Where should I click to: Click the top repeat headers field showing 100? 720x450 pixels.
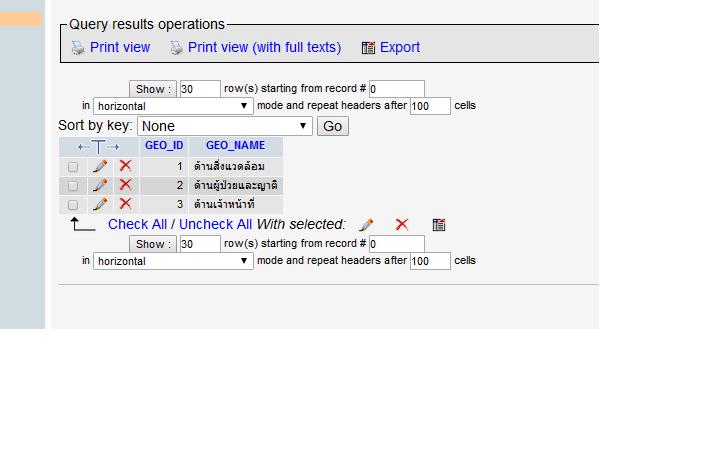pos(430,106)
